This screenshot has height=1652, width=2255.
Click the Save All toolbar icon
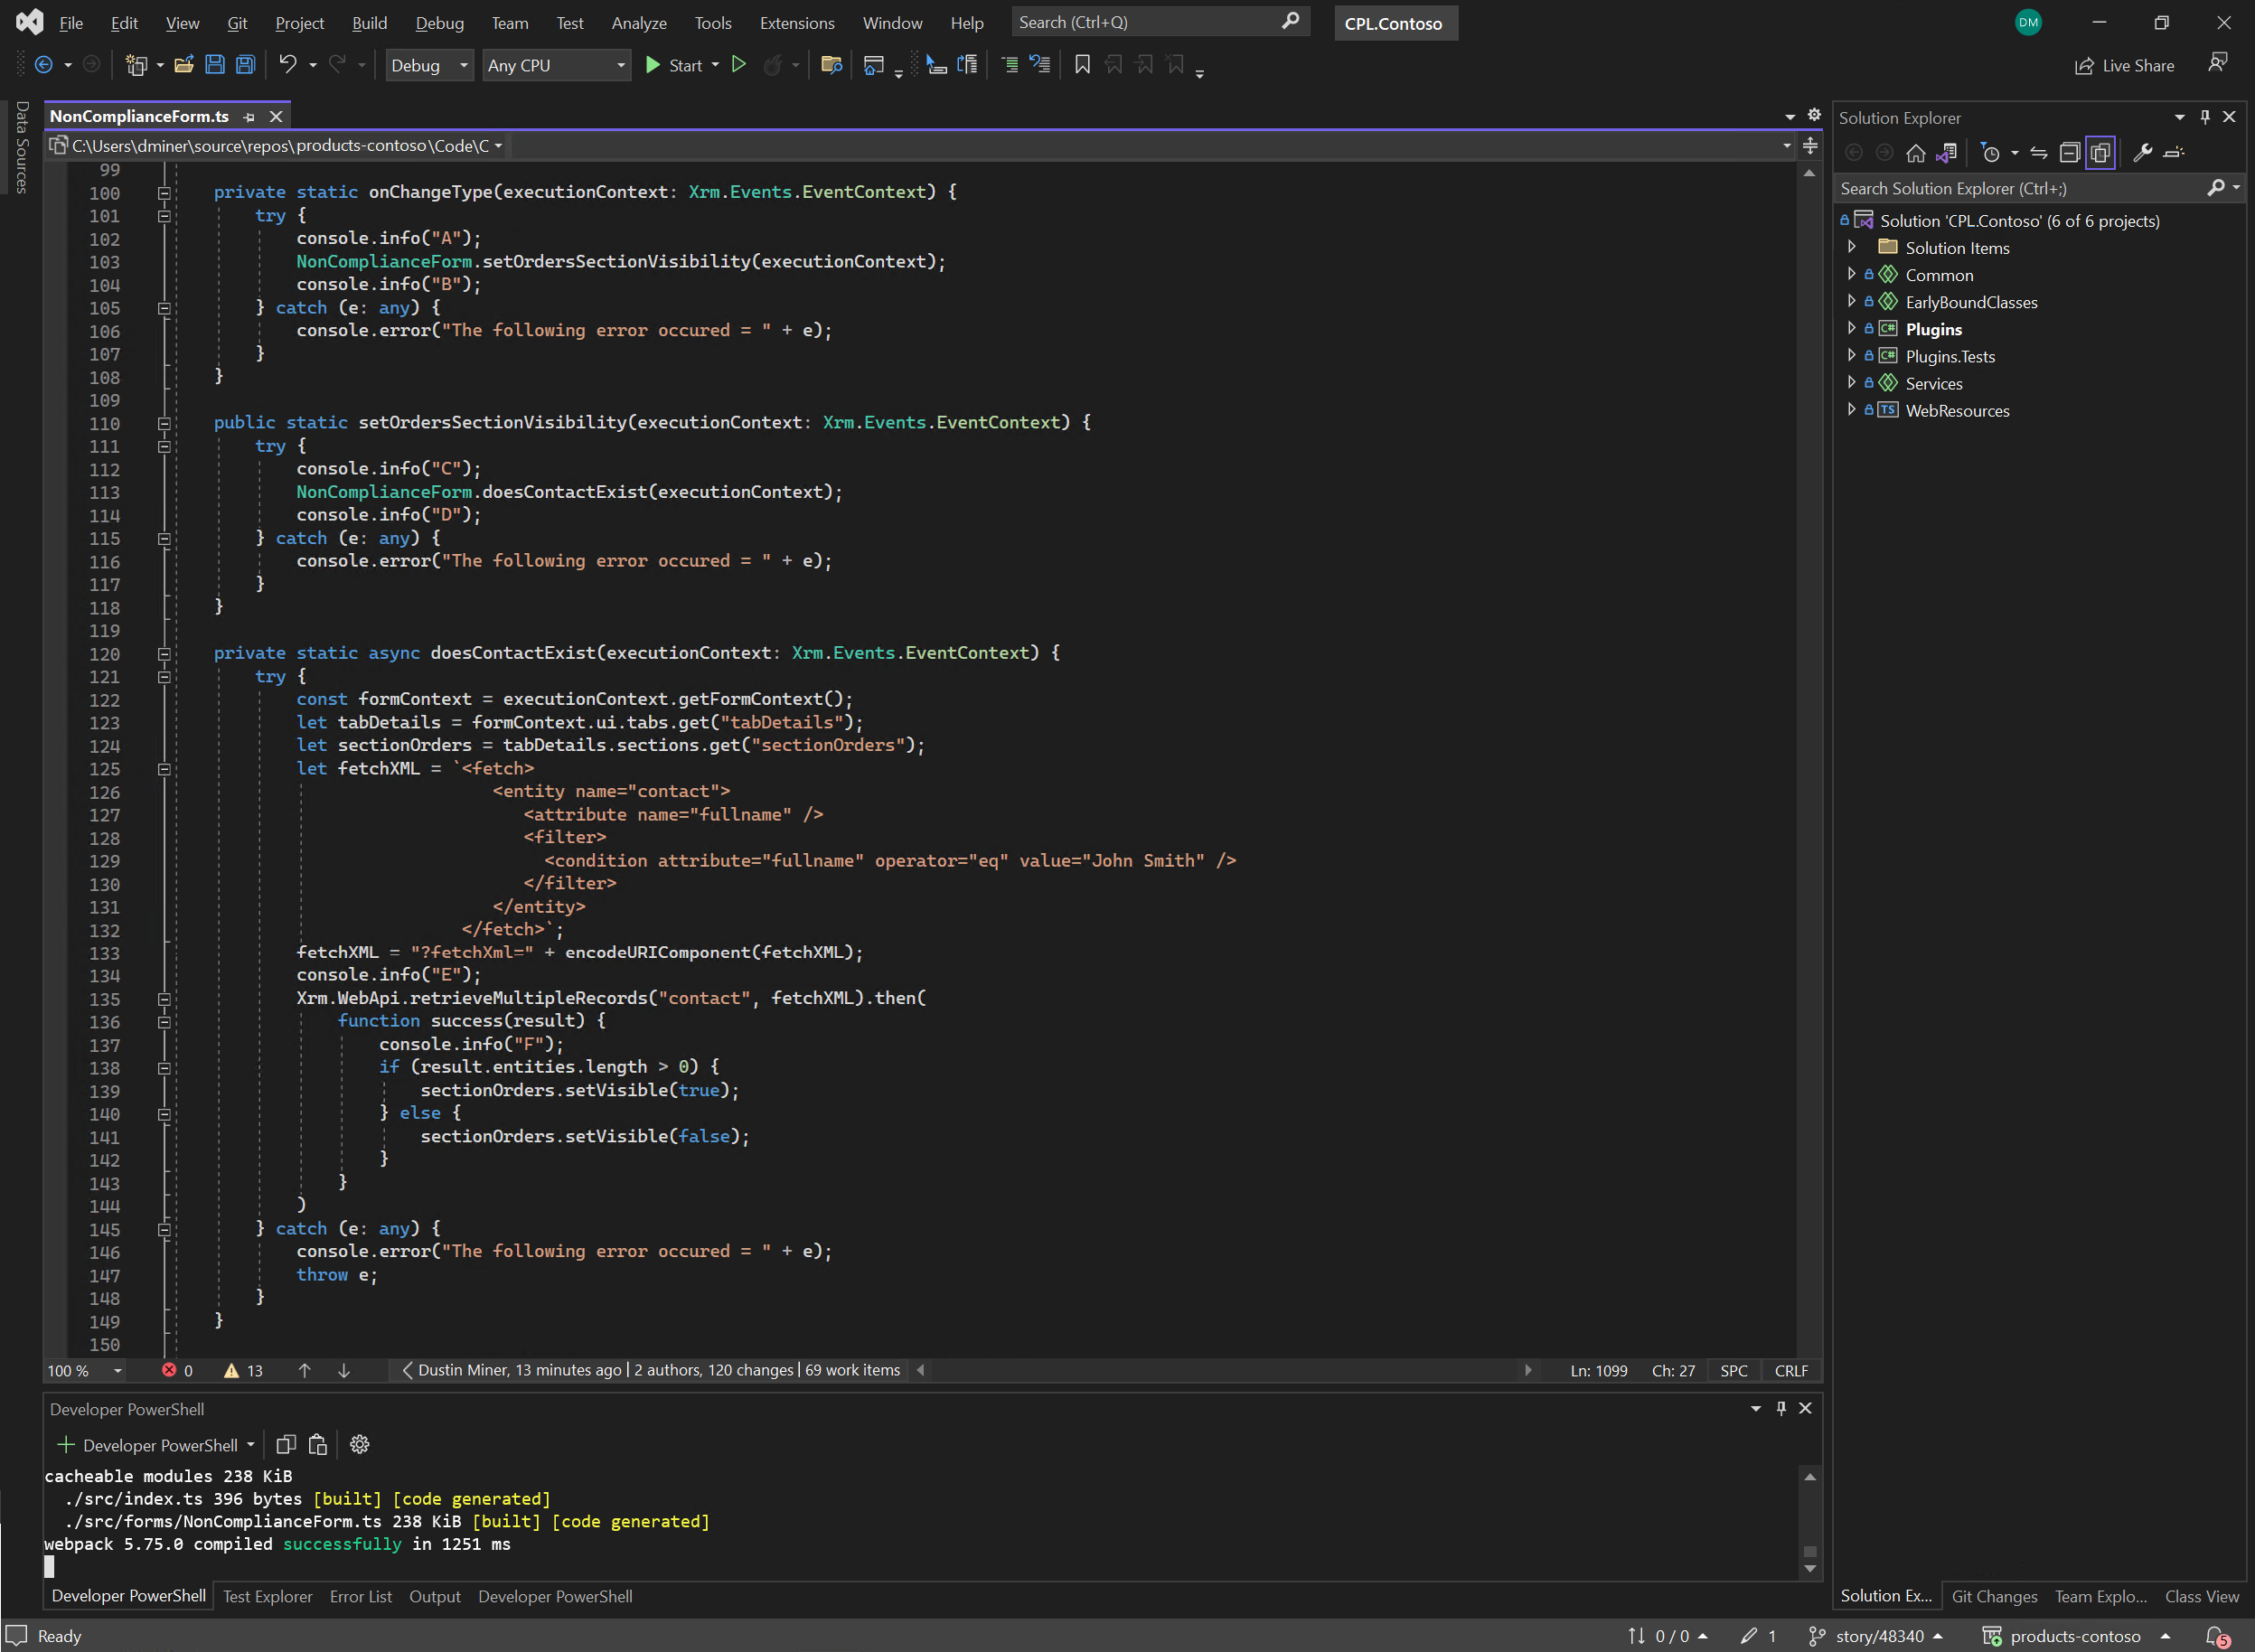point(245,65)
